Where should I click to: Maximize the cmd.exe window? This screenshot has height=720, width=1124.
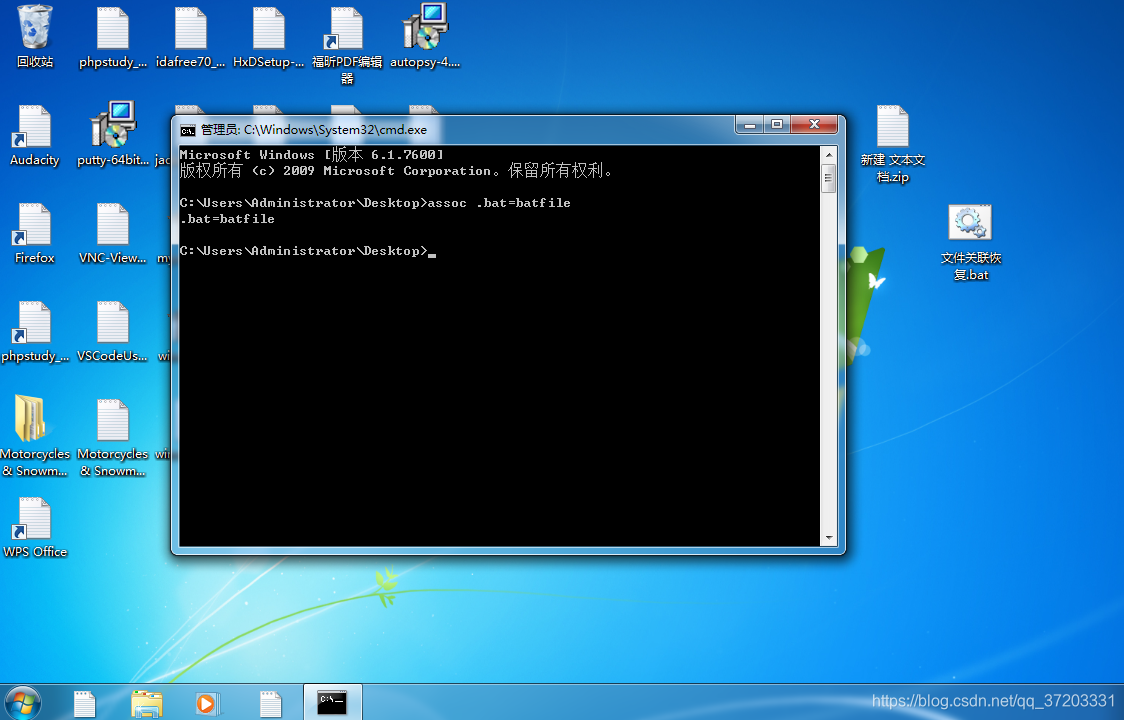pyautogui.click(x=776, y=125)
